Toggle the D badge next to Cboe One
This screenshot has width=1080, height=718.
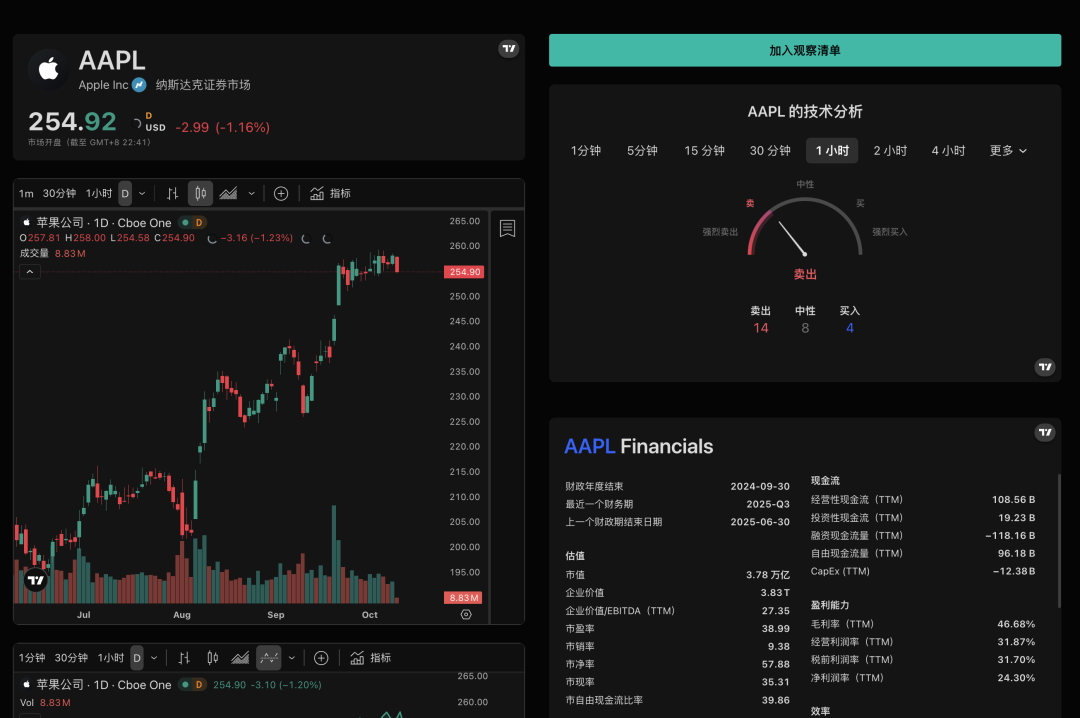(198, 222)
